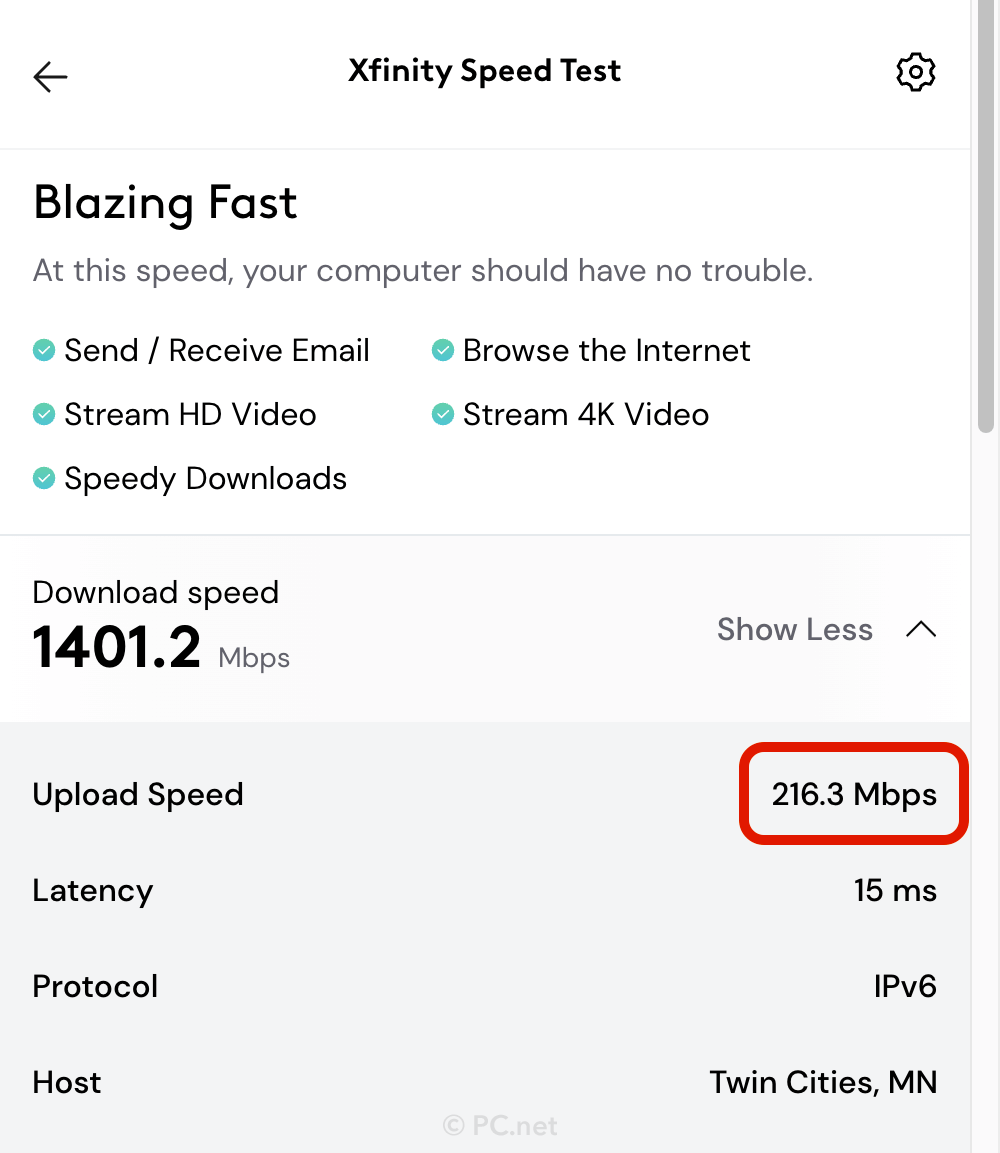Open the Speed Test settings gear
Image resolution: width=1000 pixels, height=1153 pixels.
coord(916,71)
